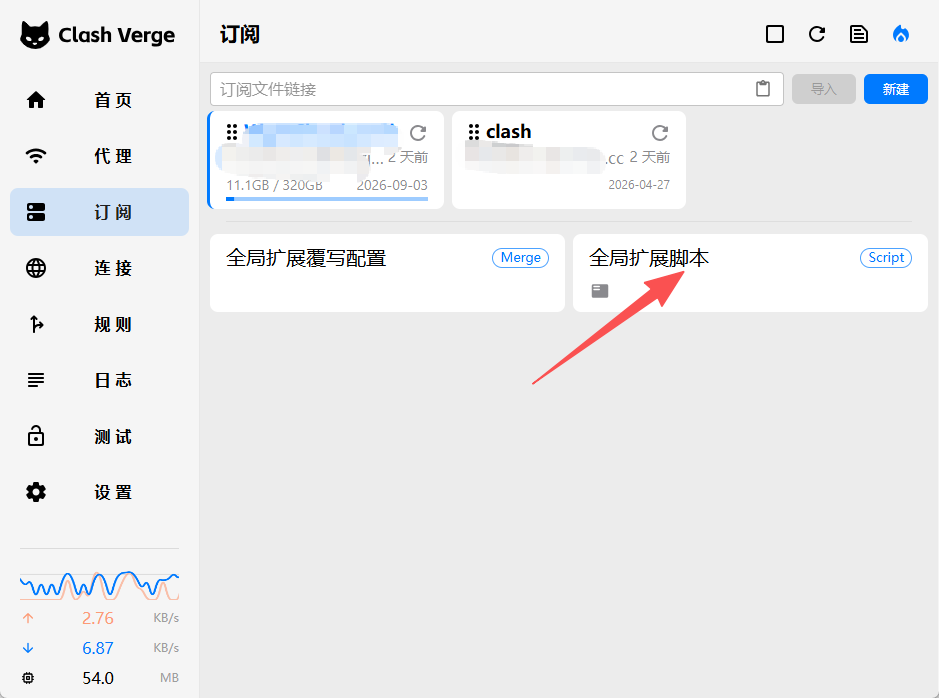
Task: Click the 54.0 memory usage value
Action: (98, 678)
